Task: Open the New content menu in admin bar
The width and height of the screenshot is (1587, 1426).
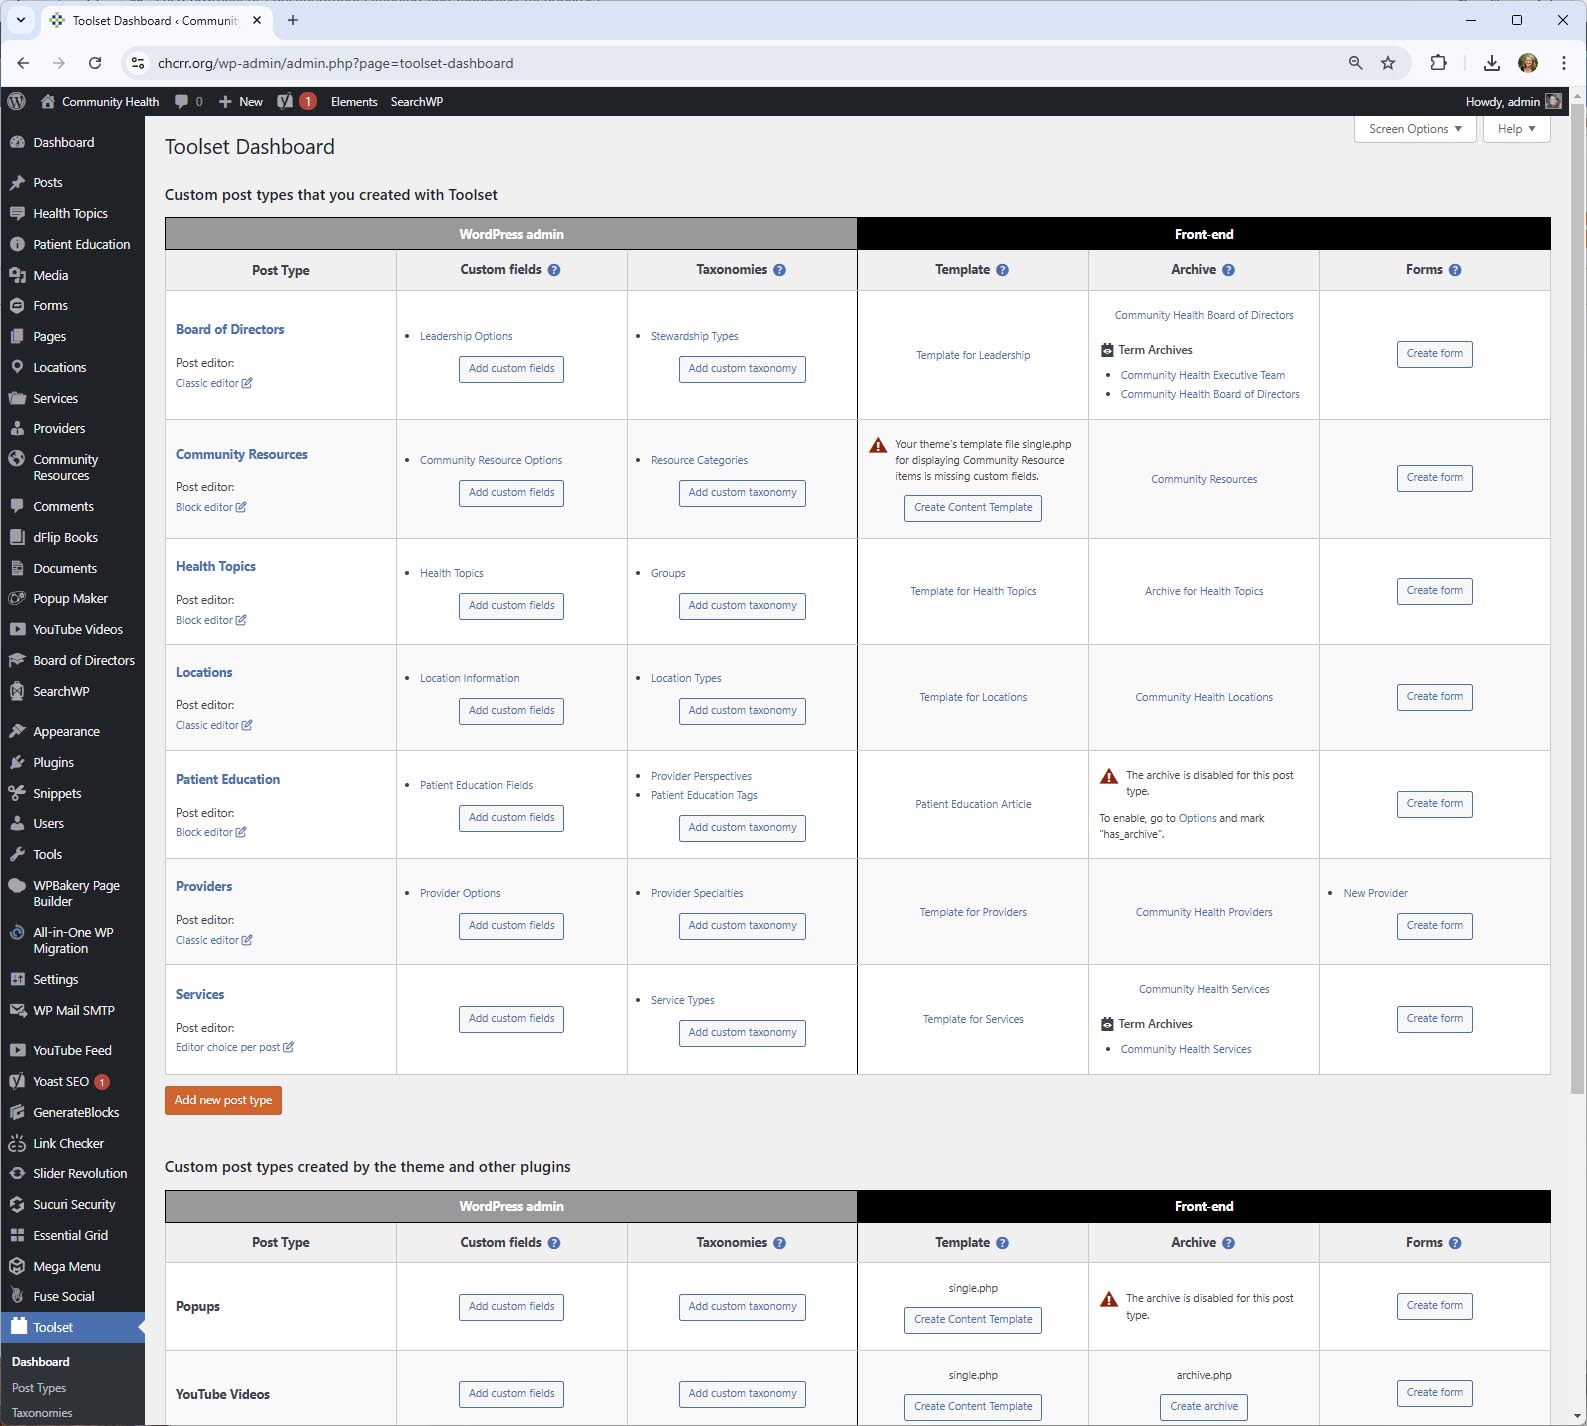Action: pos(241,101)
